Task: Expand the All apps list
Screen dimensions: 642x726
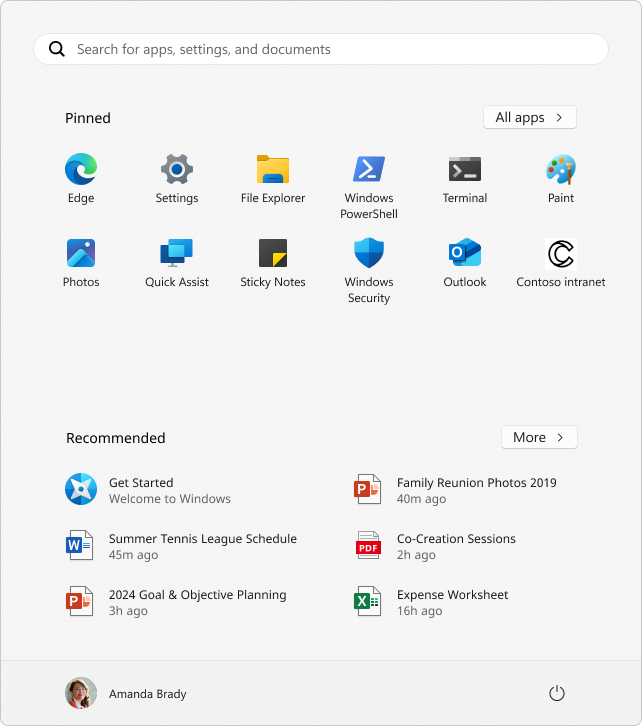Action: pyautogui.click(x=529, y=118)
